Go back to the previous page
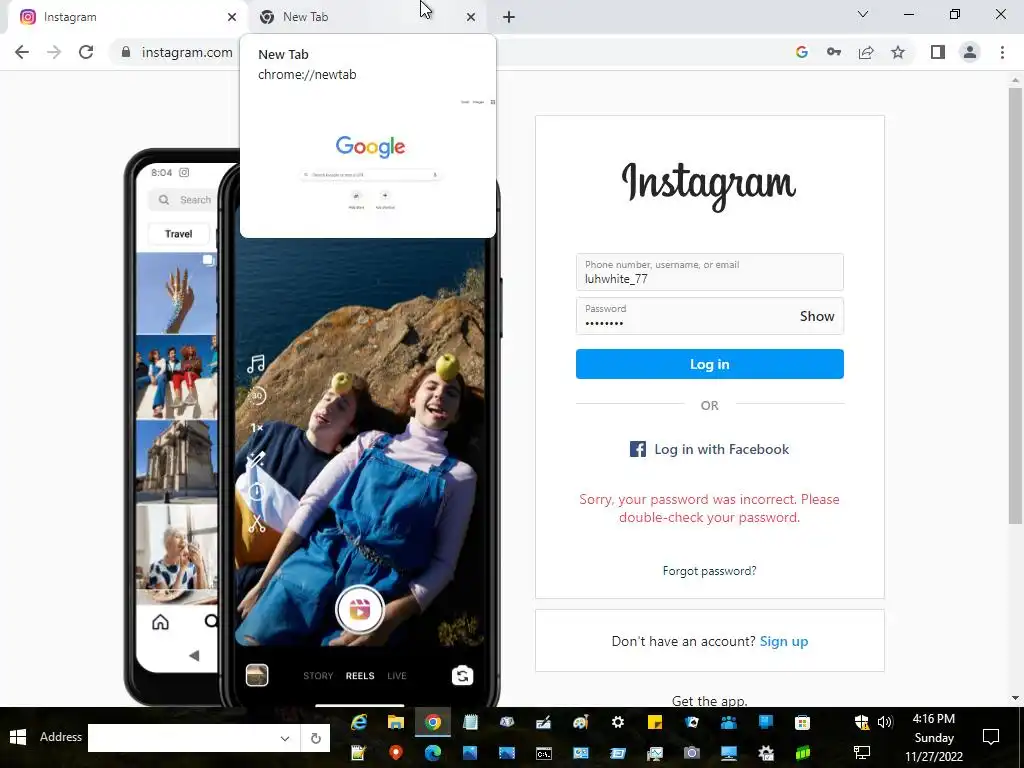Image resolution: width=1024 pixels, height=768 pixels. click(22, 52)
